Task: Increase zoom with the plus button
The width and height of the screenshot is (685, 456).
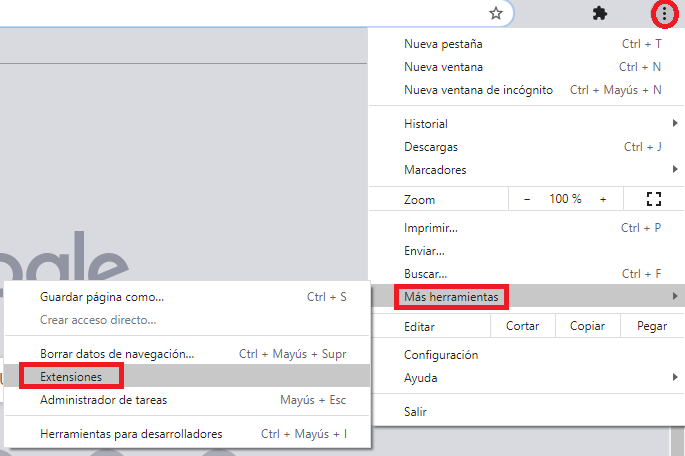Action: (603, 199)
